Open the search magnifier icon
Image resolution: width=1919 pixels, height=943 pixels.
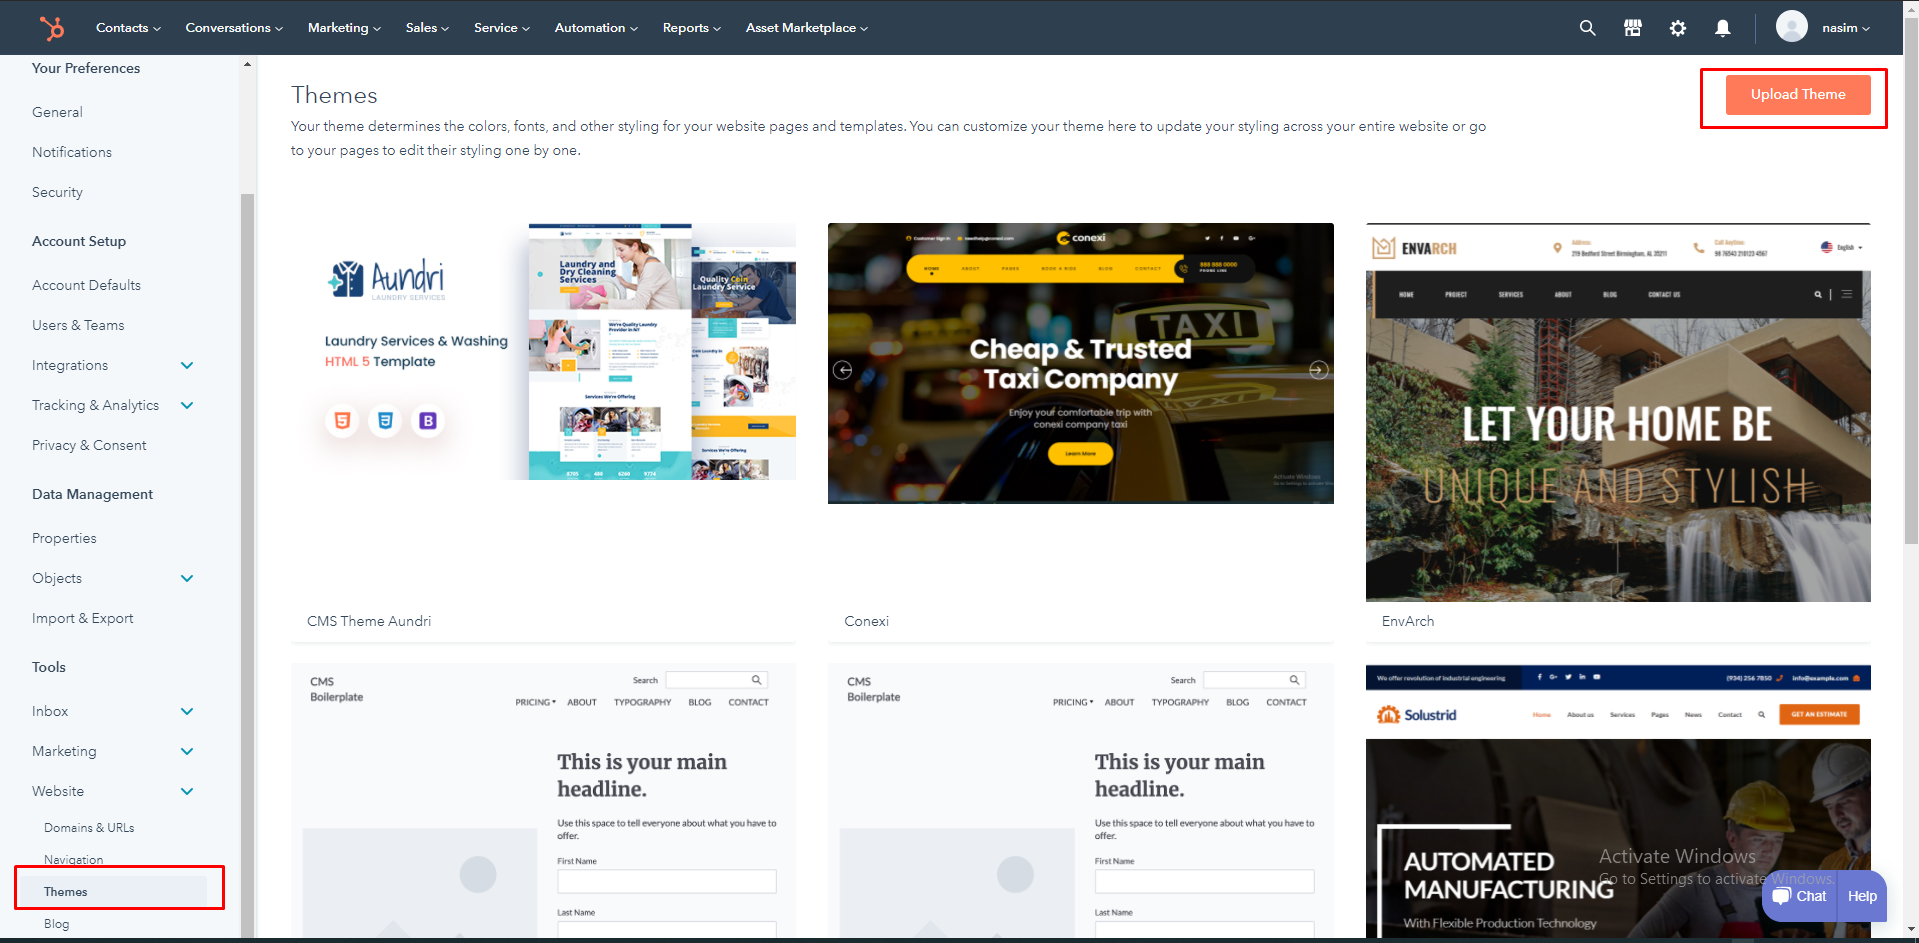click(x=1587, y=28)
